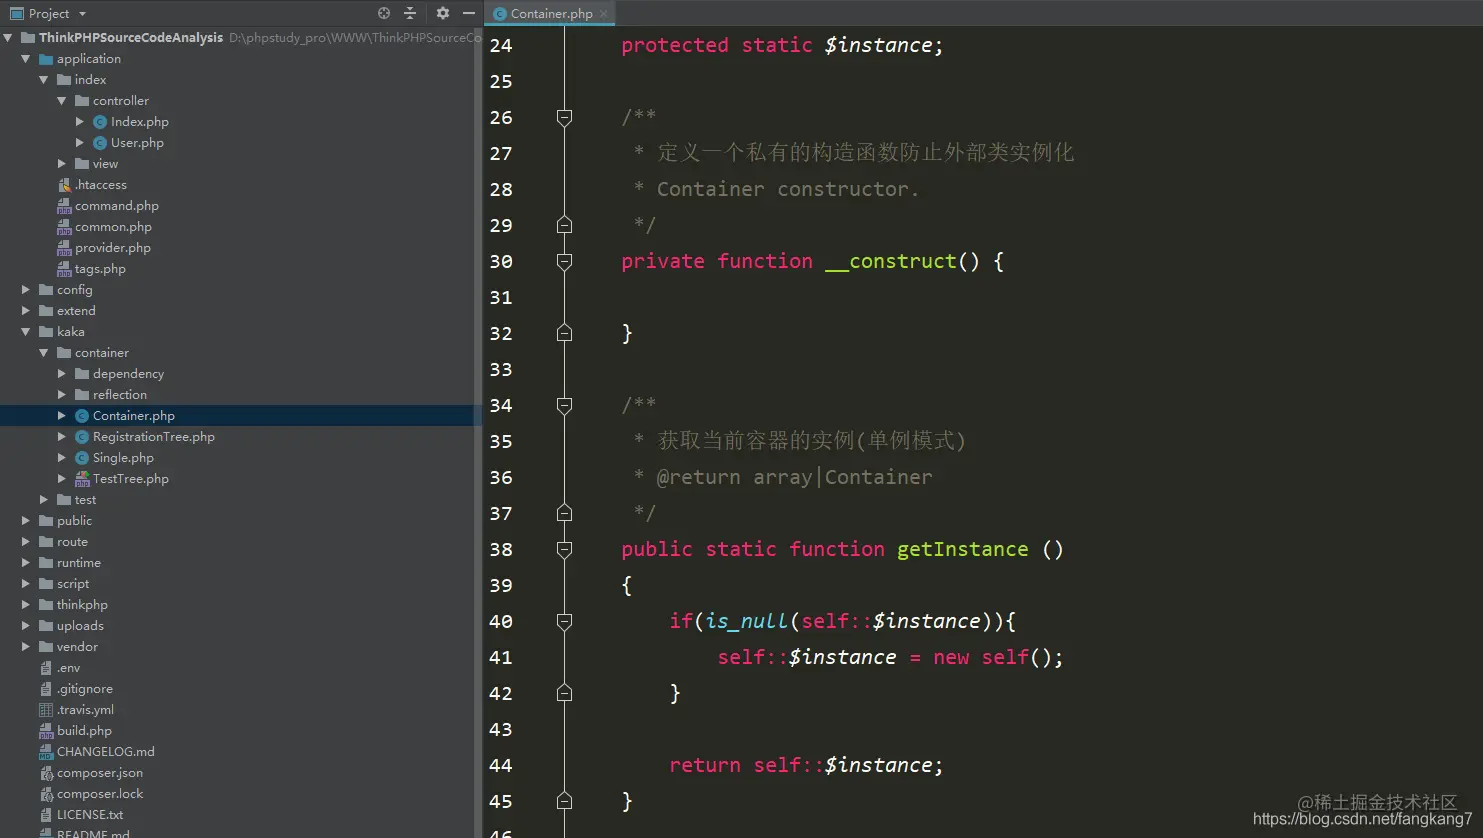Fold the __construct method in the gutter
Viewport: 1483px width, 838px height.
(x=564, y=260)
